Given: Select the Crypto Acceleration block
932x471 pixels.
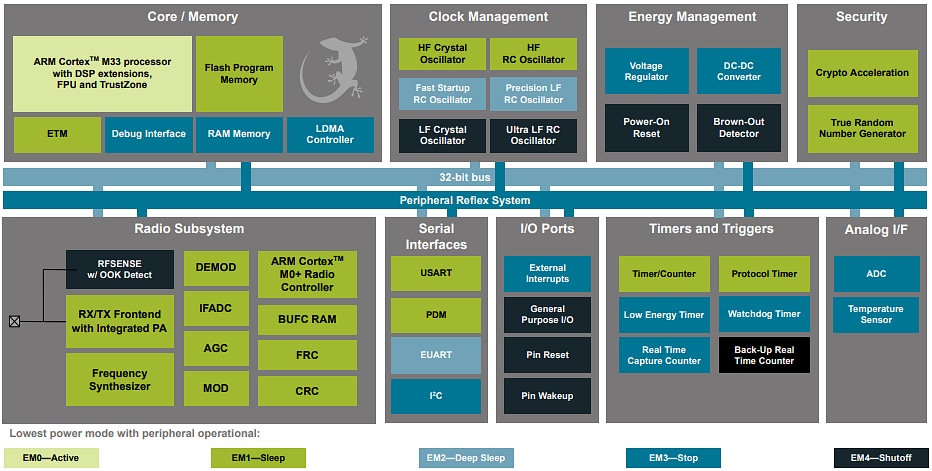Looking at the screenshot, I should tap(862, 73).
